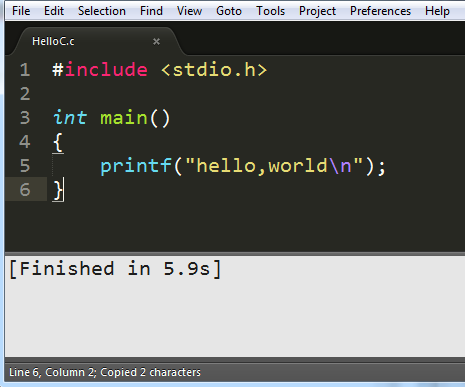Click the <stdio.h> header text
This screenshot has width=465, height=387.
coord(214,70)
